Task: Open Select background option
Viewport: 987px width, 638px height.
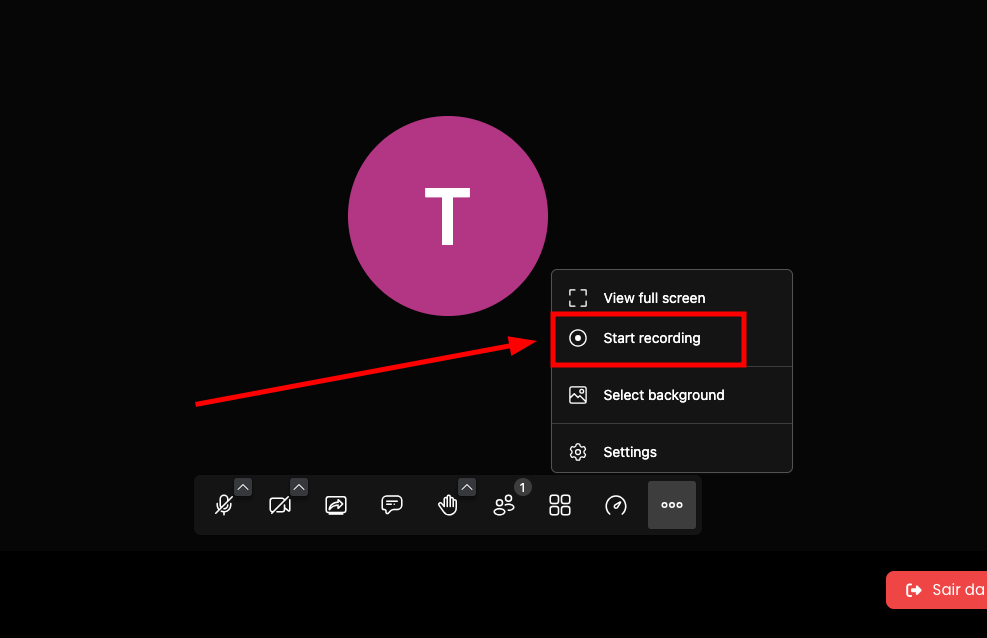Action: tap(672, 395)
